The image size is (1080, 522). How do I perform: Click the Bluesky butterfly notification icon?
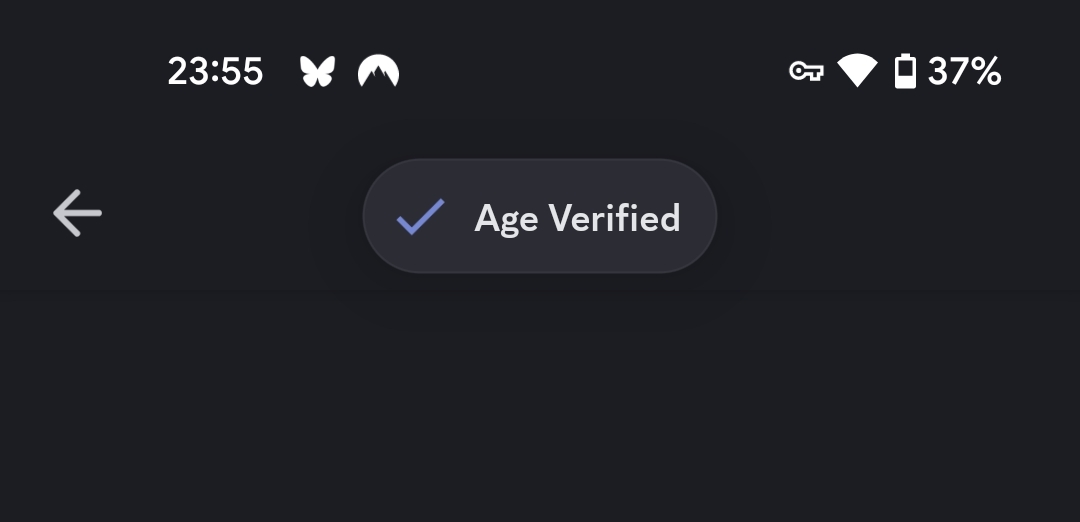point(317,71)
